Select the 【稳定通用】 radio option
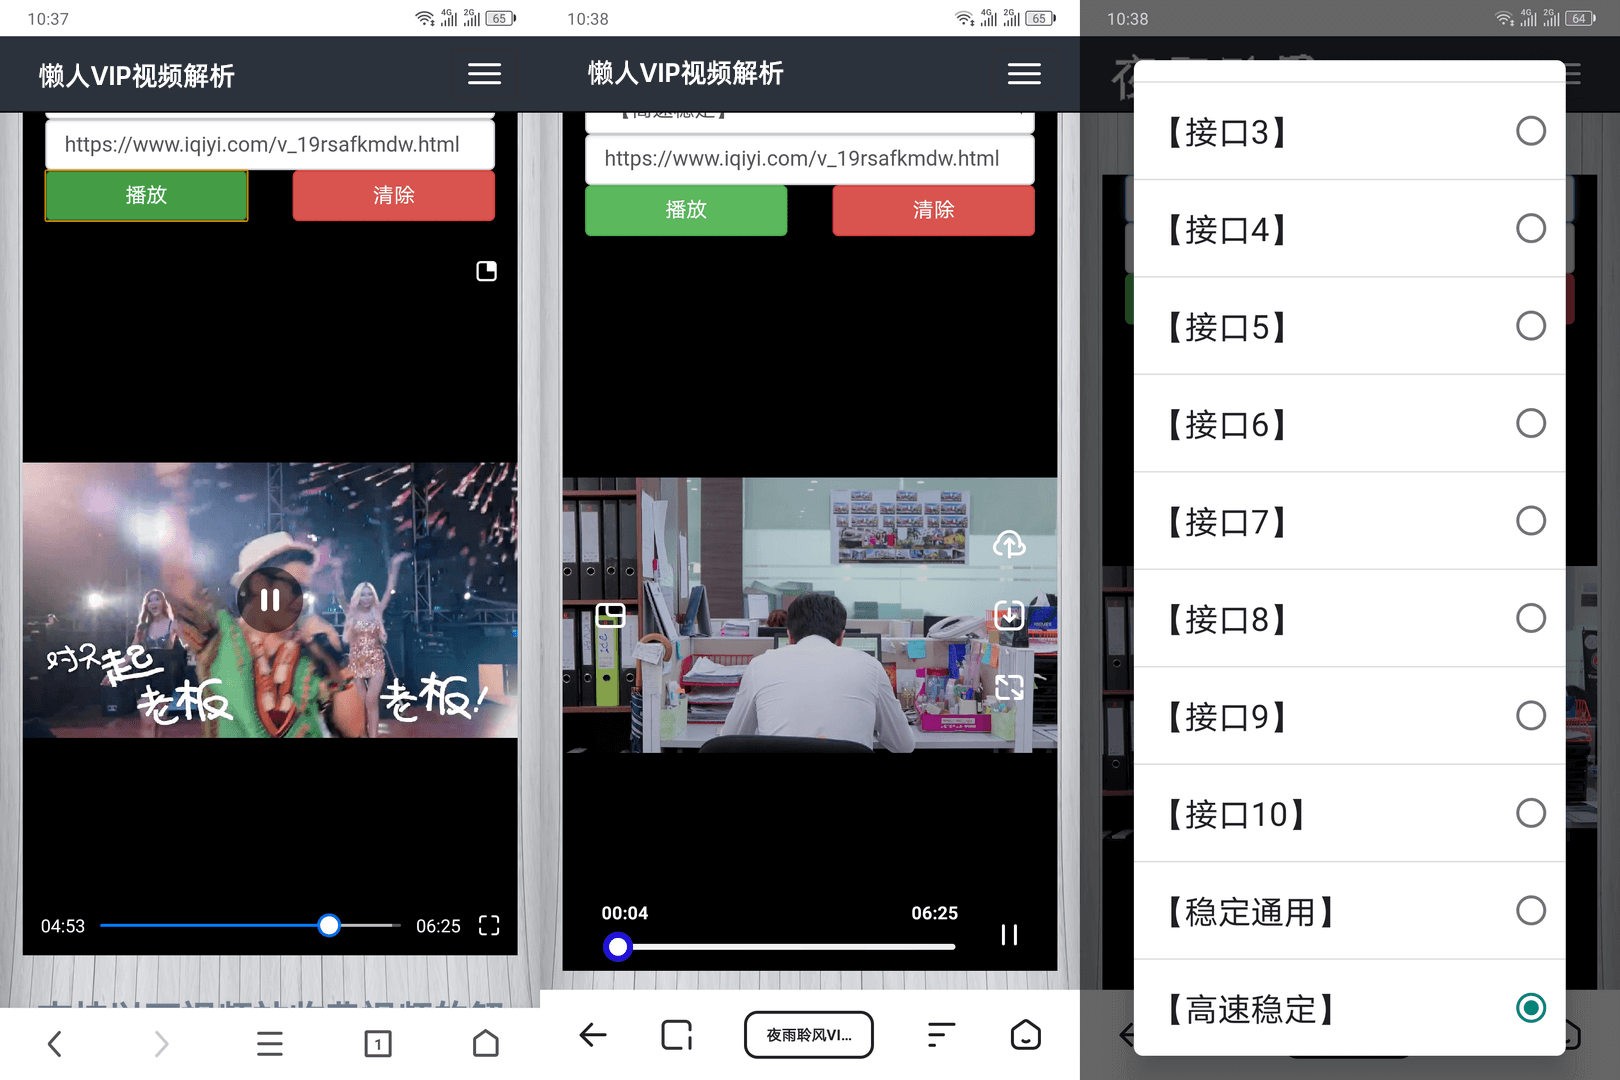Image resolution: width=1620 pixels, height=1080 pixels. (x=1530, y=910)
